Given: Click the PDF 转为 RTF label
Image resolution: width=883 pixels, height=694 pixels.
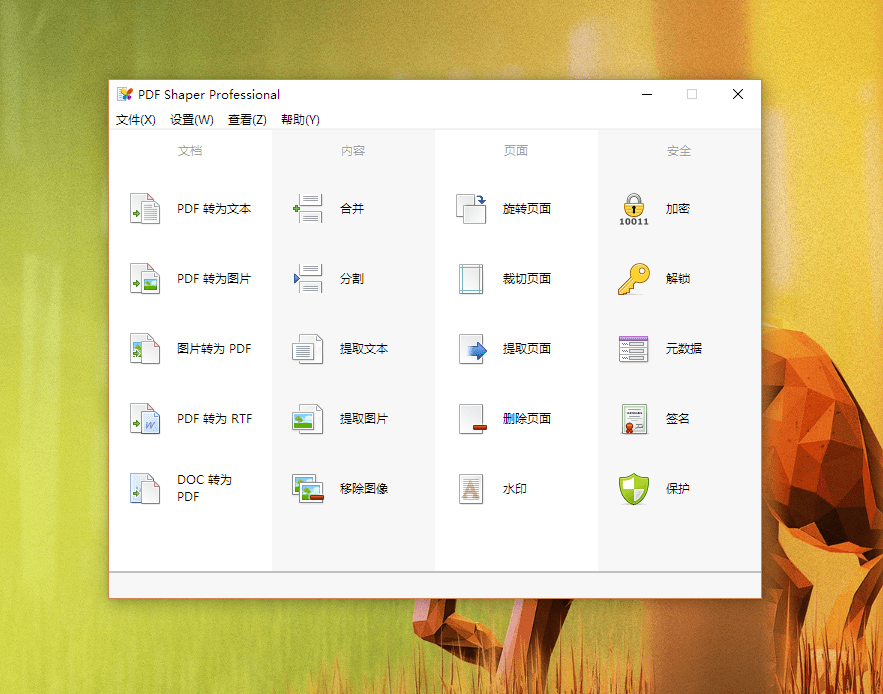Looking at the screenshot, I should 215,419.
